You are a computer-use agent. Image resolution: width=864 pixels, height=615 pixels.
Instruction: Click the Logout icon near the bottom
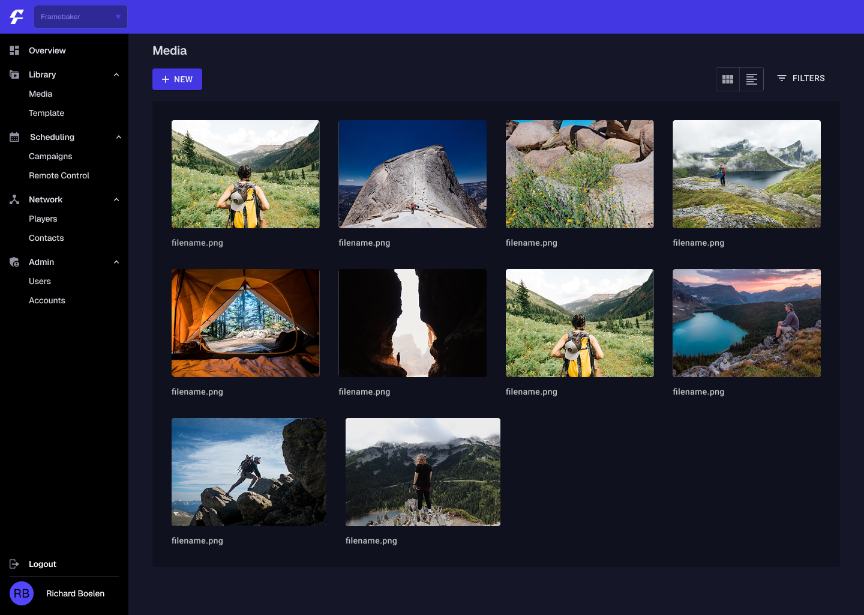point(13,564)
